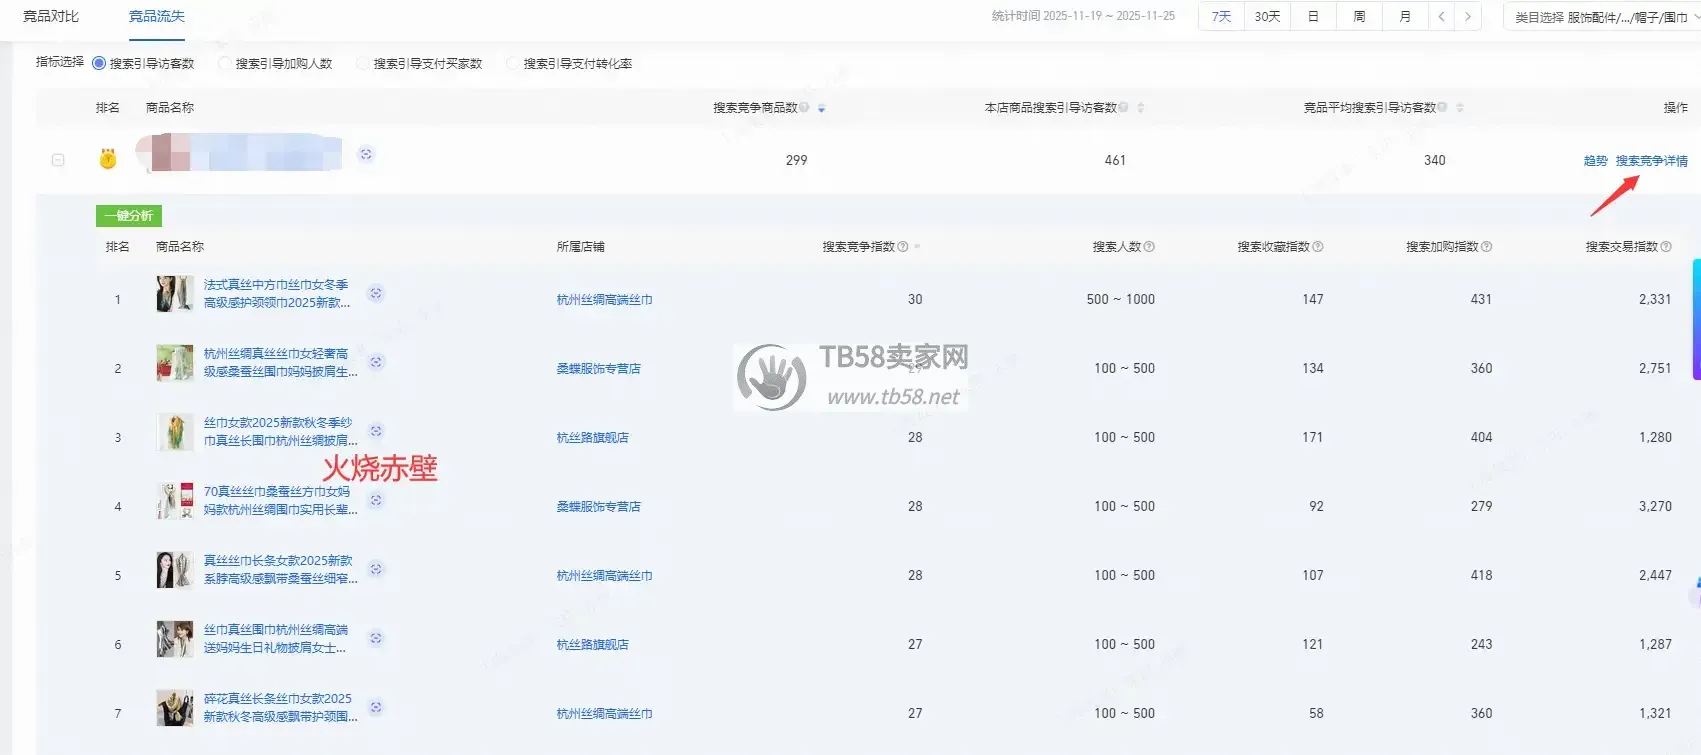Select 搜索引导加购人数 radio option

[x=225, y=63]
